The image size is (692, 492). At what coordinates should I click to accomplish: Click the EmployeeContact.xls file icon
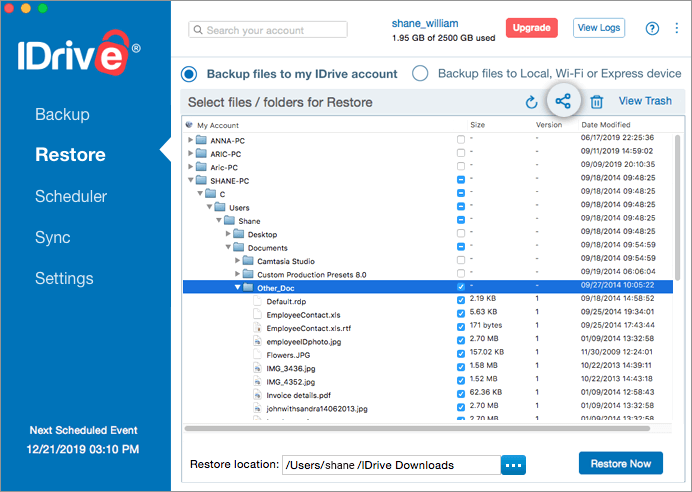[257, 315]
